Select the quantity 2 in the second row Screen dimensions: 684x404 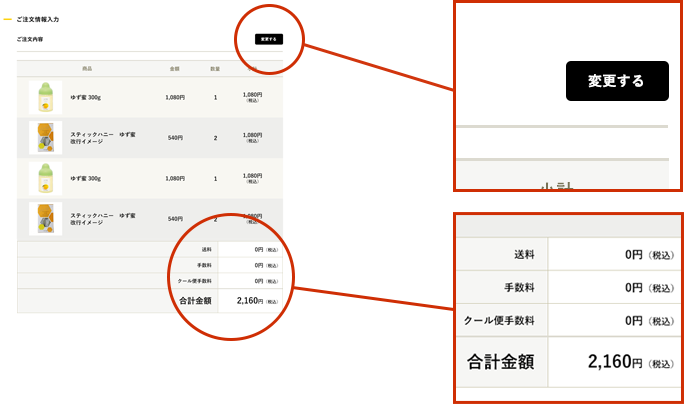(215, 137)
